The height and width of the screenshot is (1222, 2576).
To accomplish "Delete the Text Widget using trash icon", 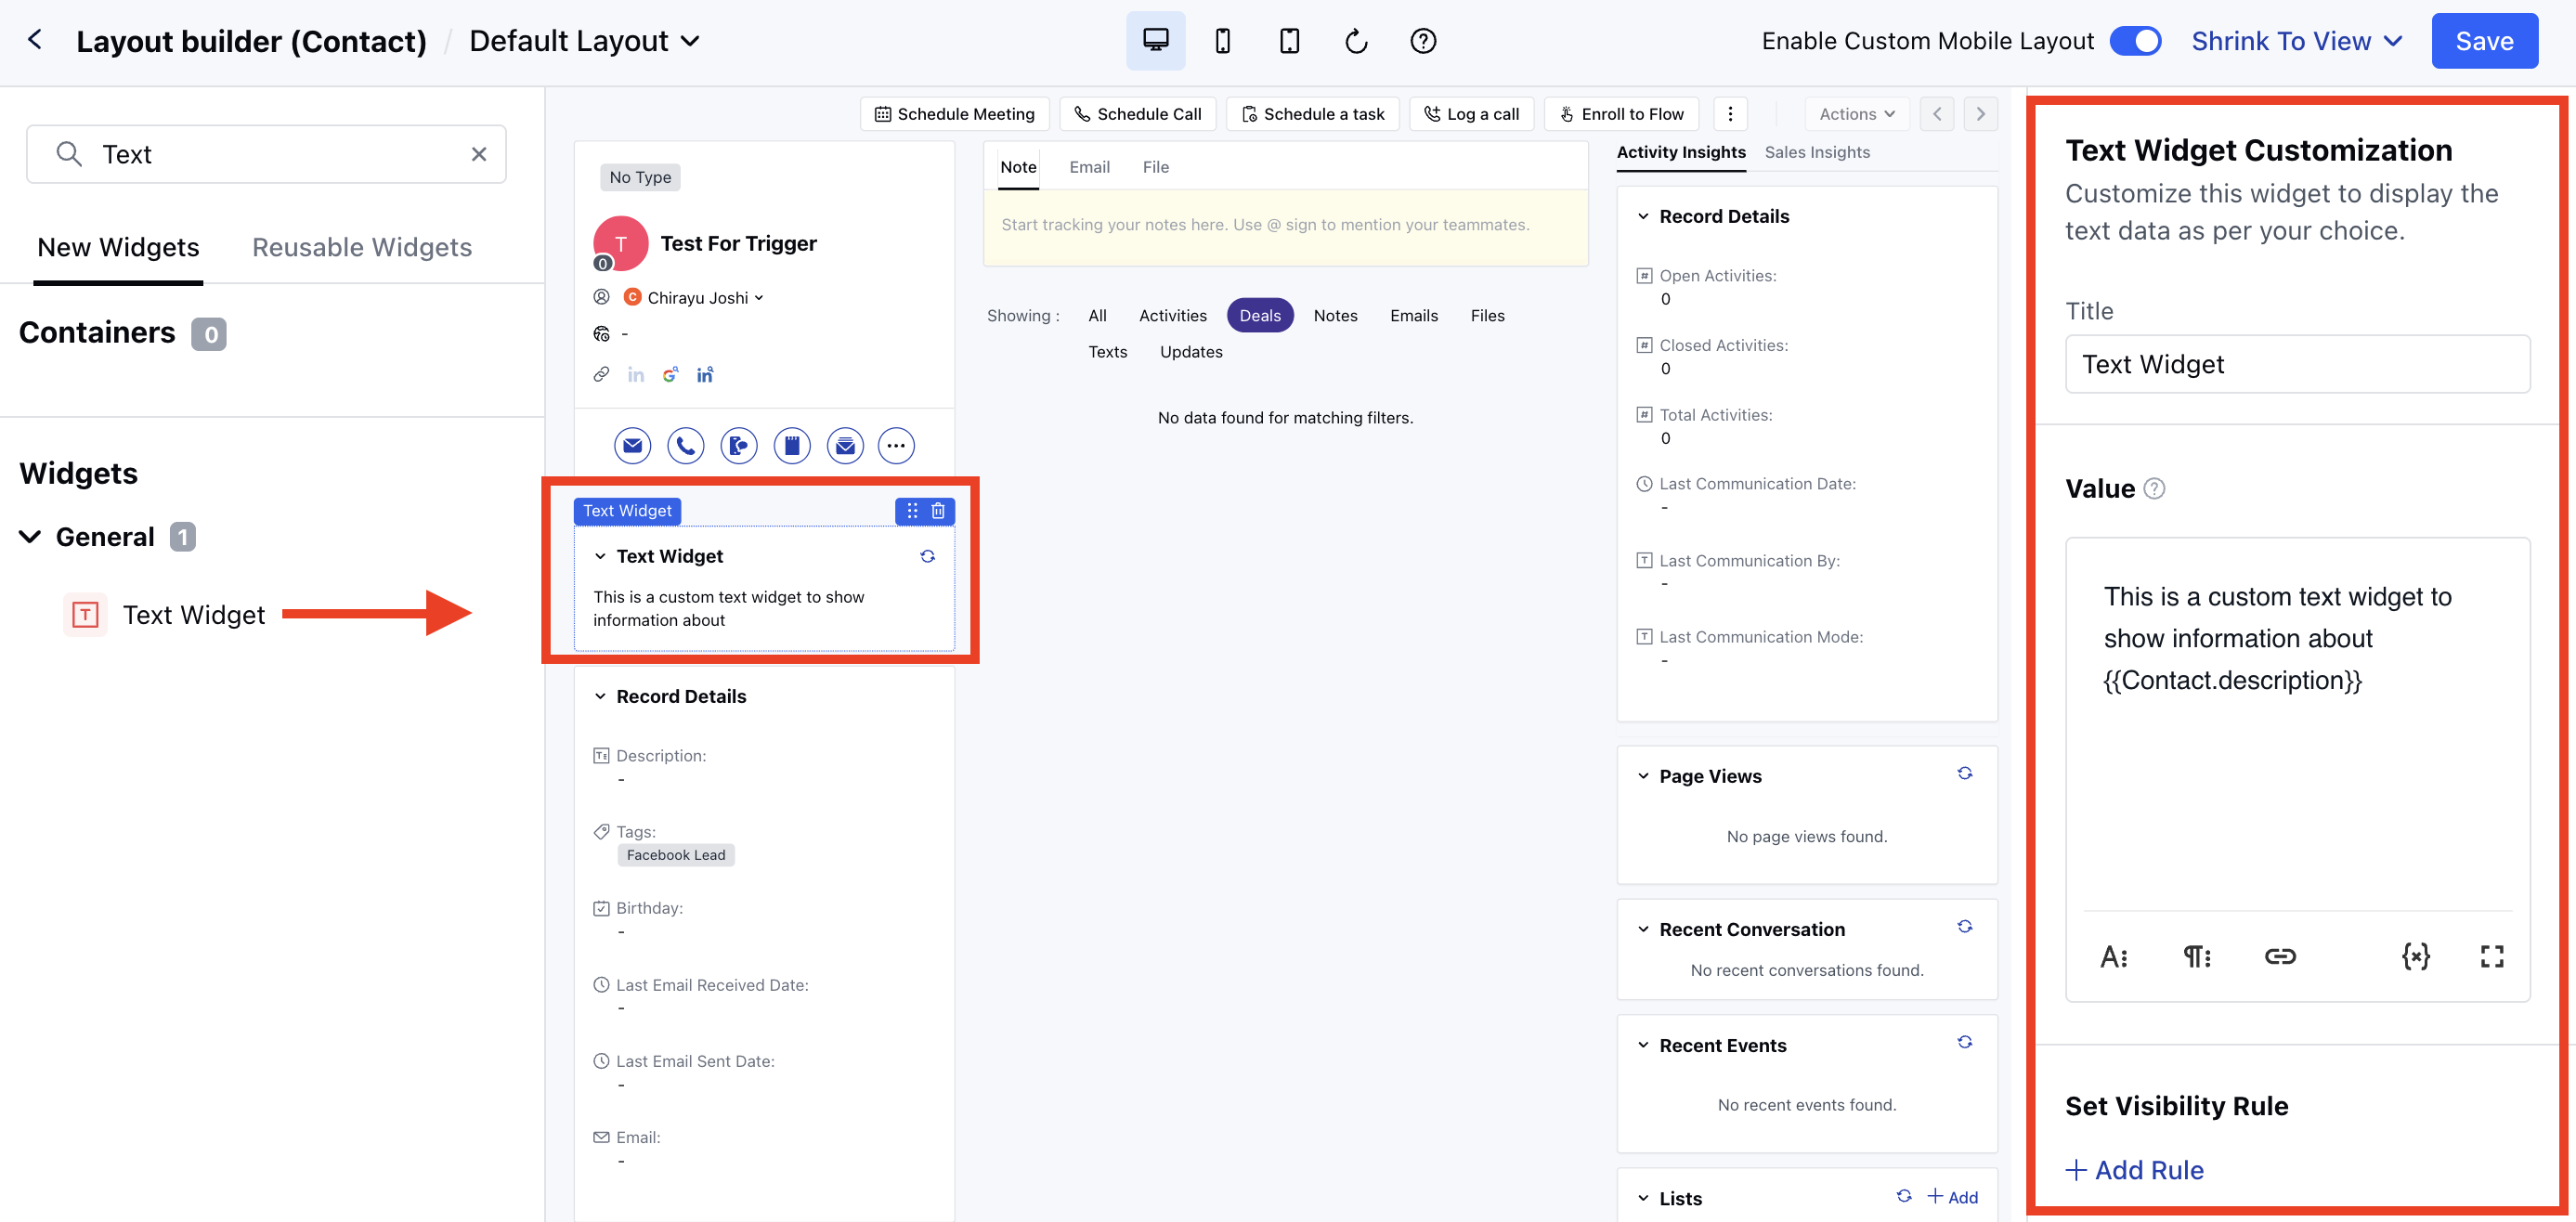I will [938, 511].
